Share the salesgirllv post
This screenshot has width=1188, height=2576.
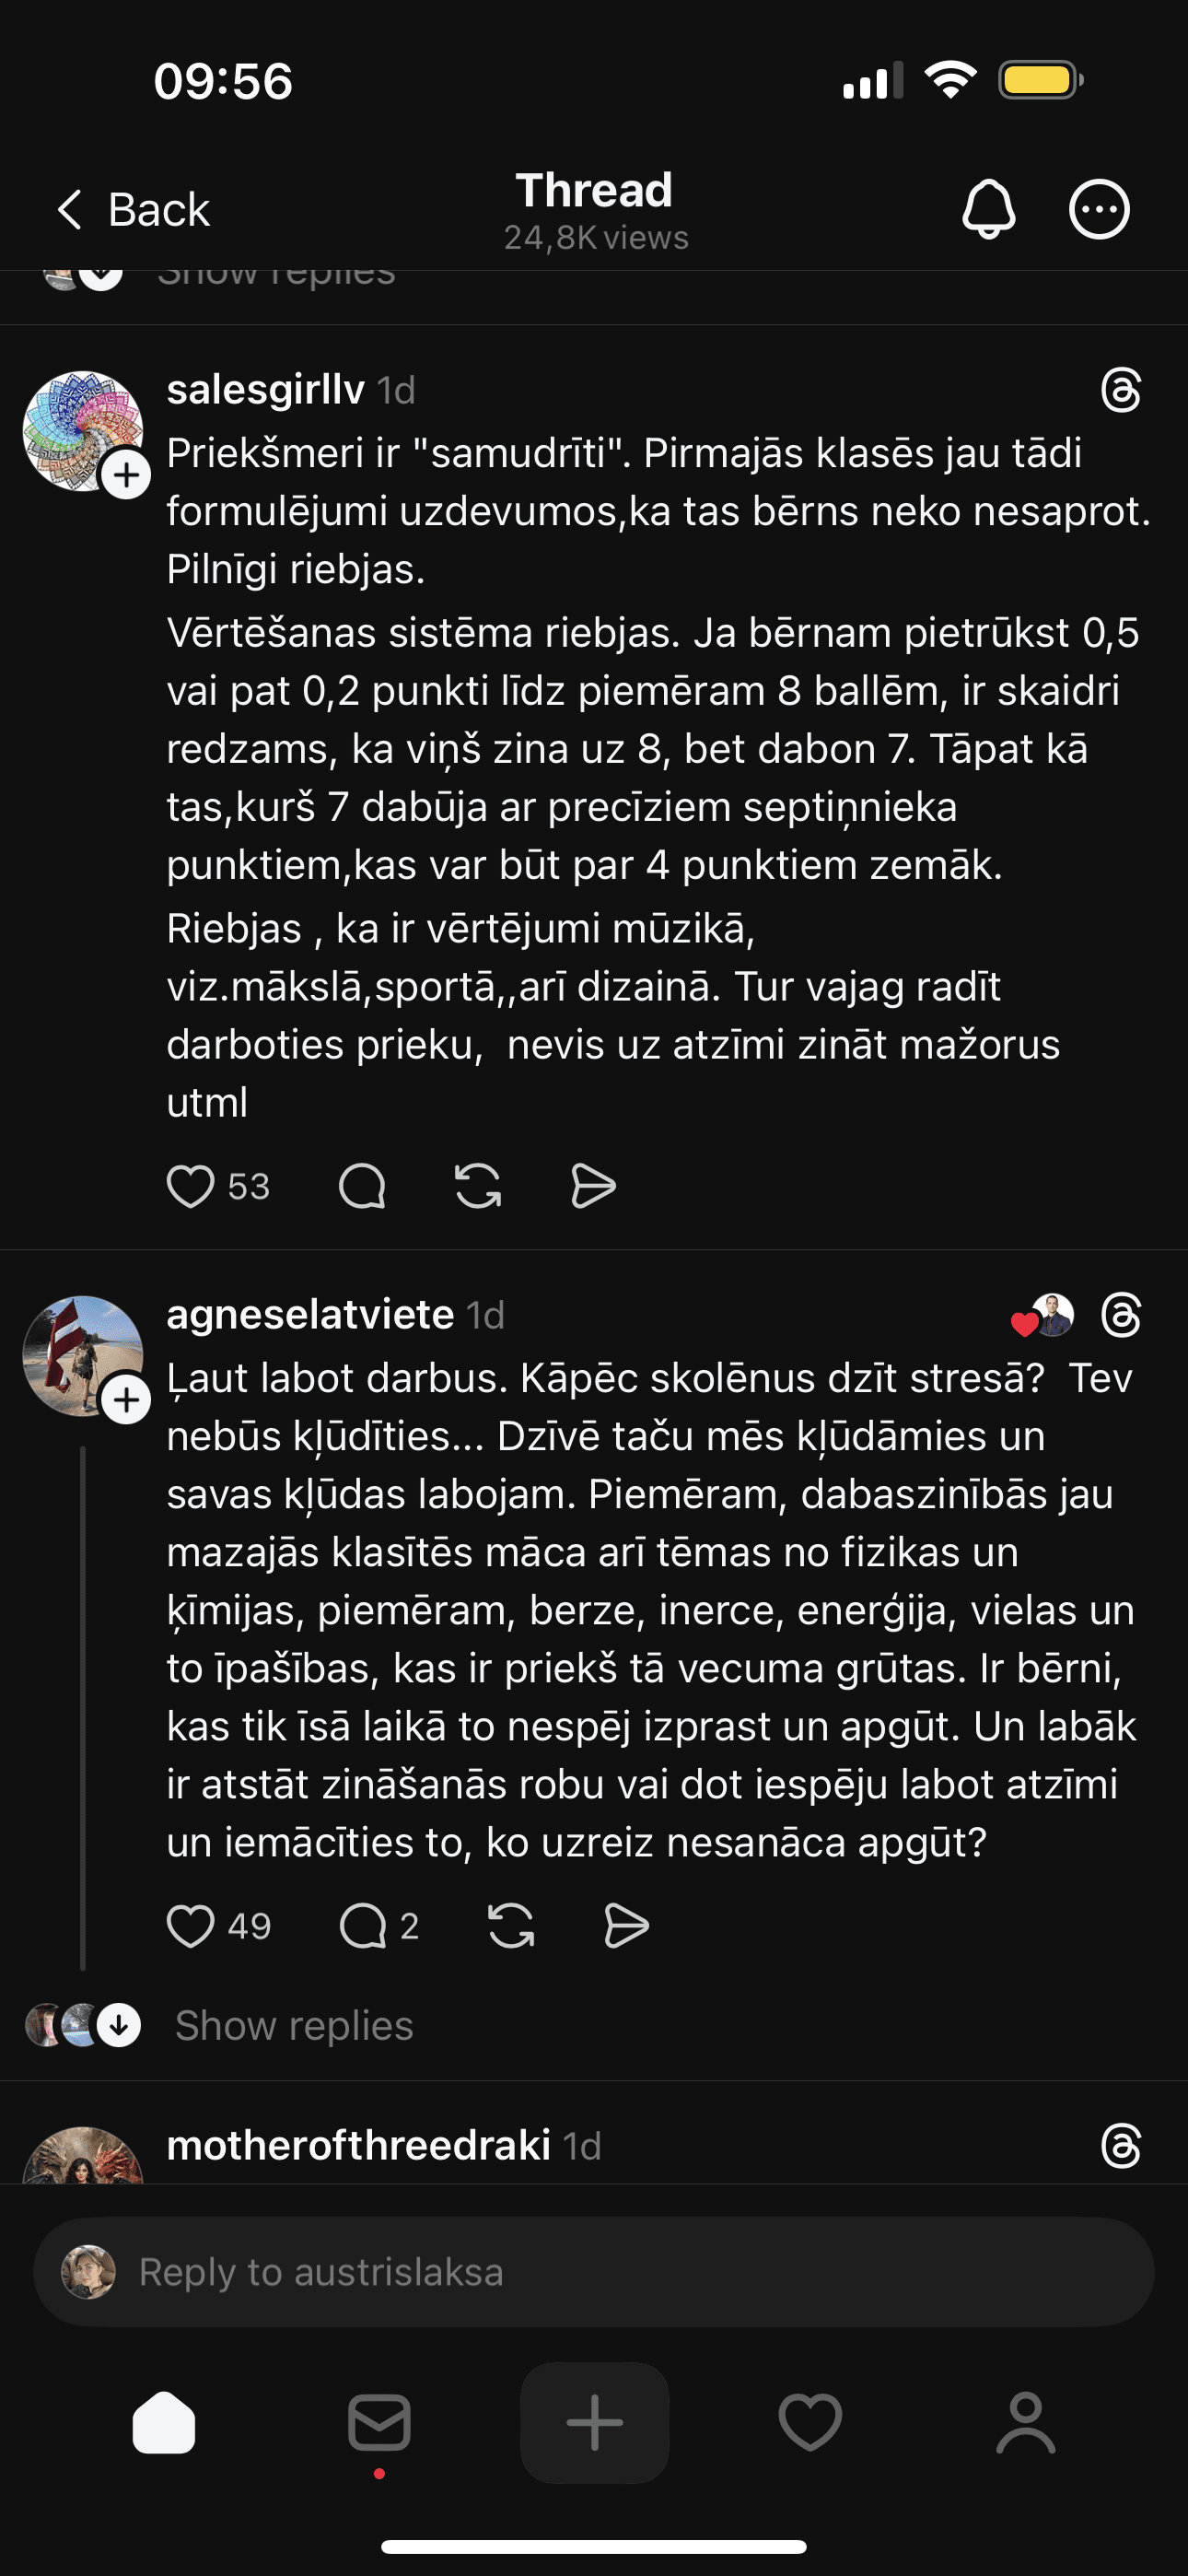(593, 1186)
